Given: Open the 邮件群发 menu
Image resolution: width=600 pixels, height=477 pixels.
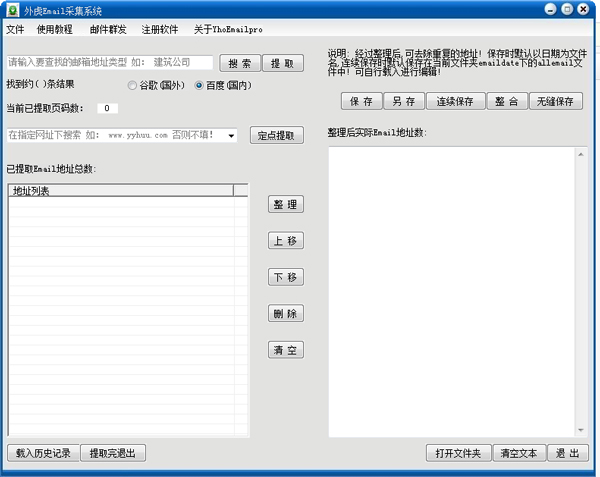Looking at the screenshot, I should 108,30.
